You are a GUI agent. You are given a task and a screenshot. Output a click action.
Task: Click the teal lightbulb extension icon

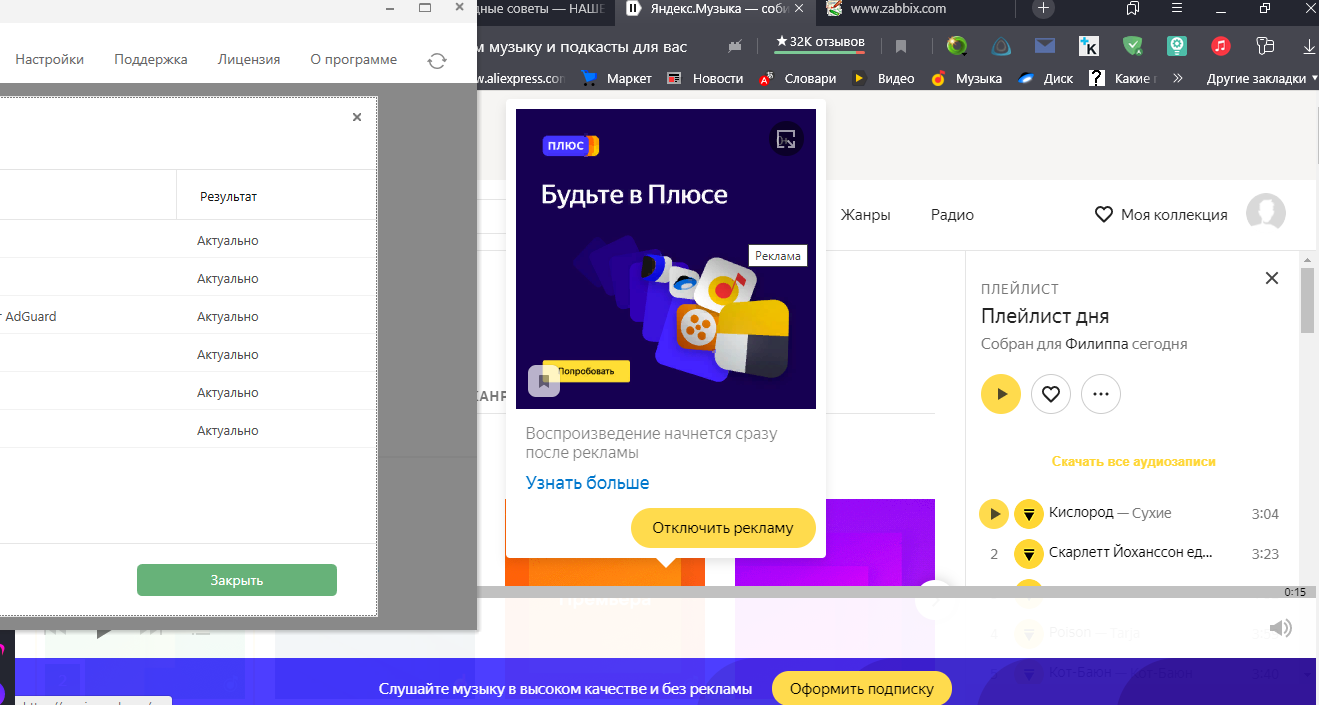coord(1177,46)
